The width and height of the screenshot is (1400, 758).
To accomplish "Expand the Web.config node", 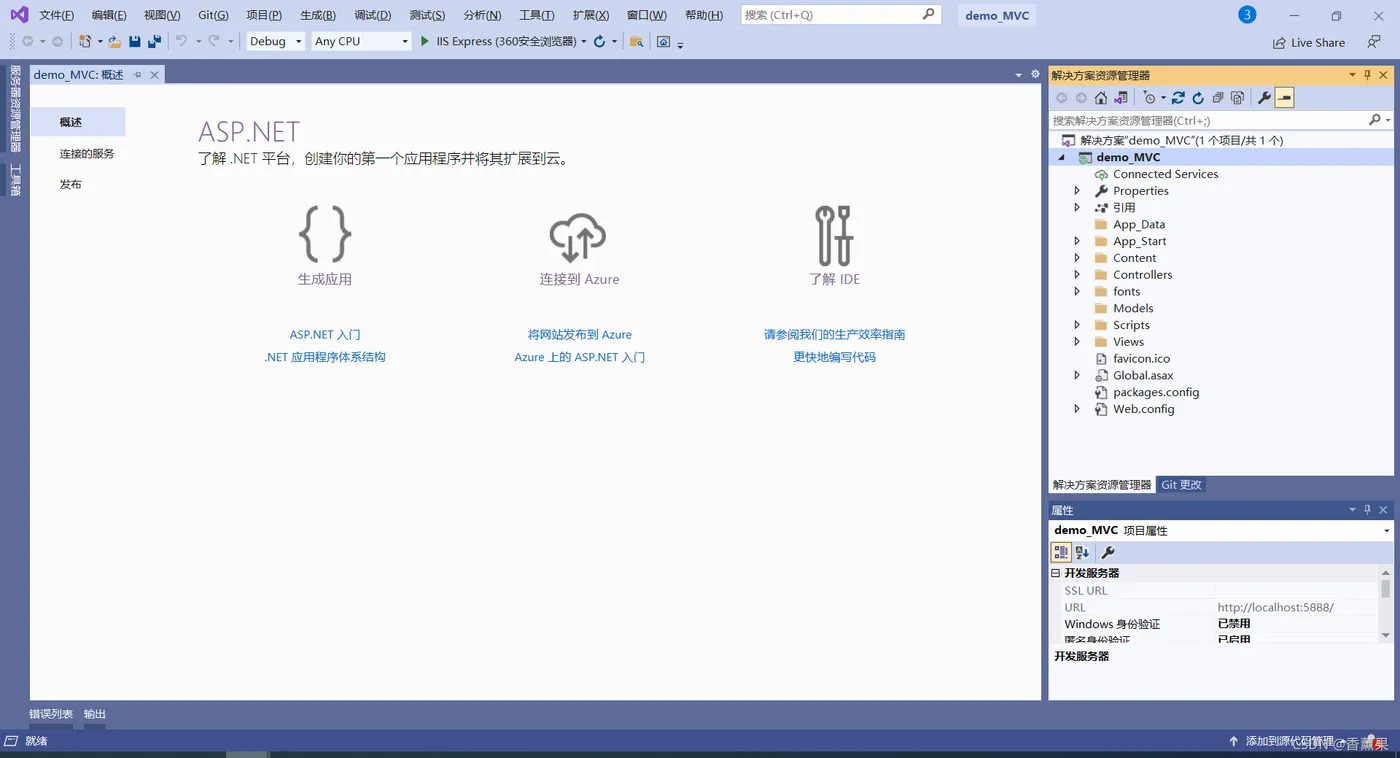I will [x=1077, y=409].
